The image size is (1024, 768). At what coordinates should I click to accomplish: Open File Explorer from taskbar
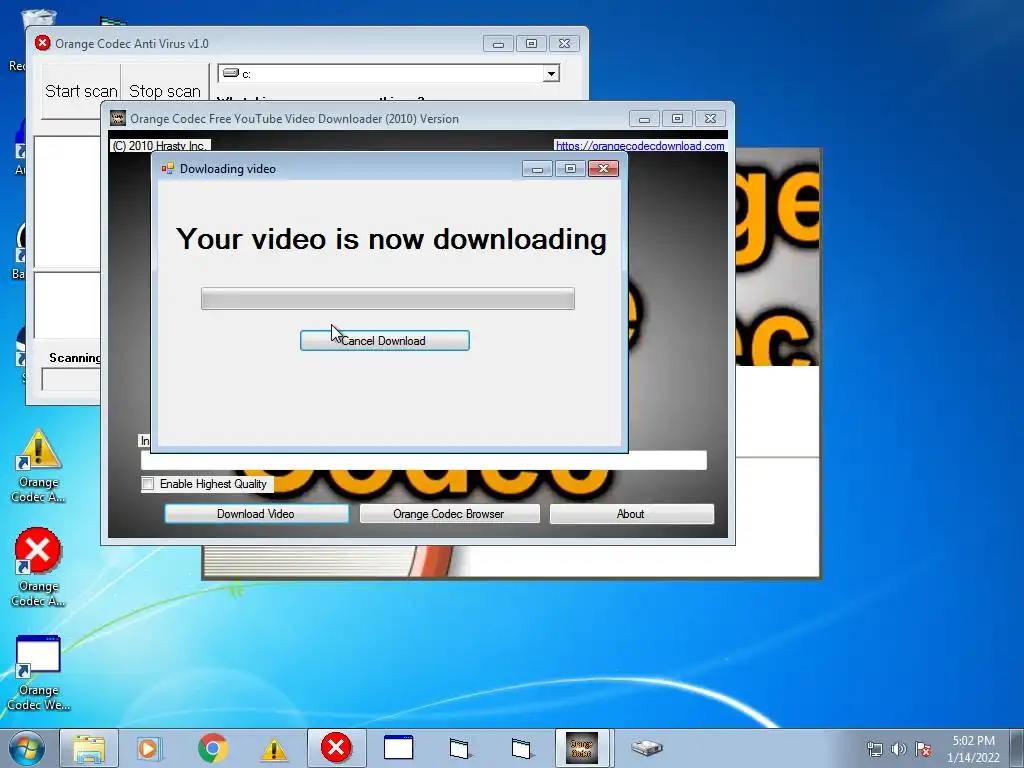pos(89,748)
